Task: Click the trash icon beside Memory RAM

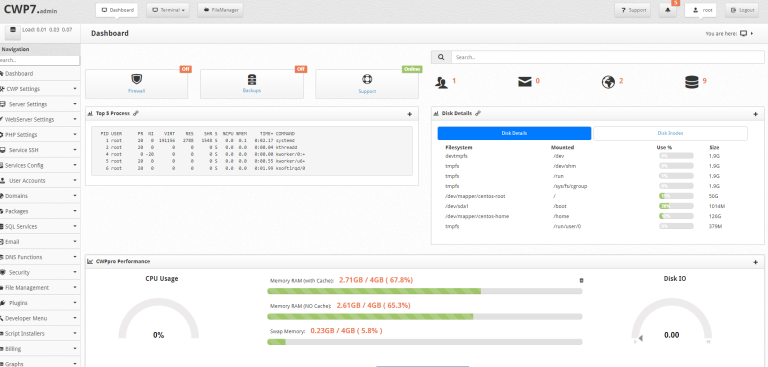Action: pos(581,280)
